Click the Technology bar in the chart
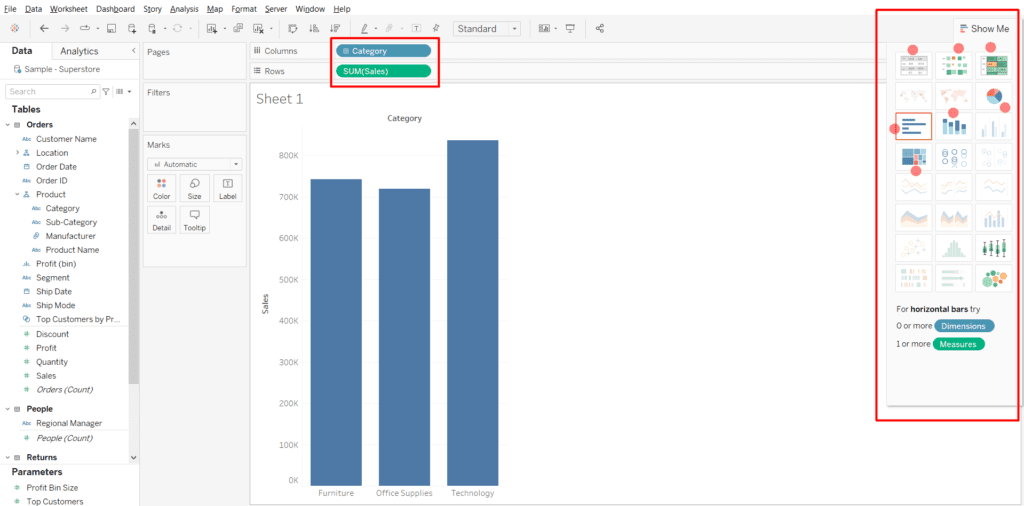Image resolution: width=1024 pixels, height=506 pixels. (473, 313)
